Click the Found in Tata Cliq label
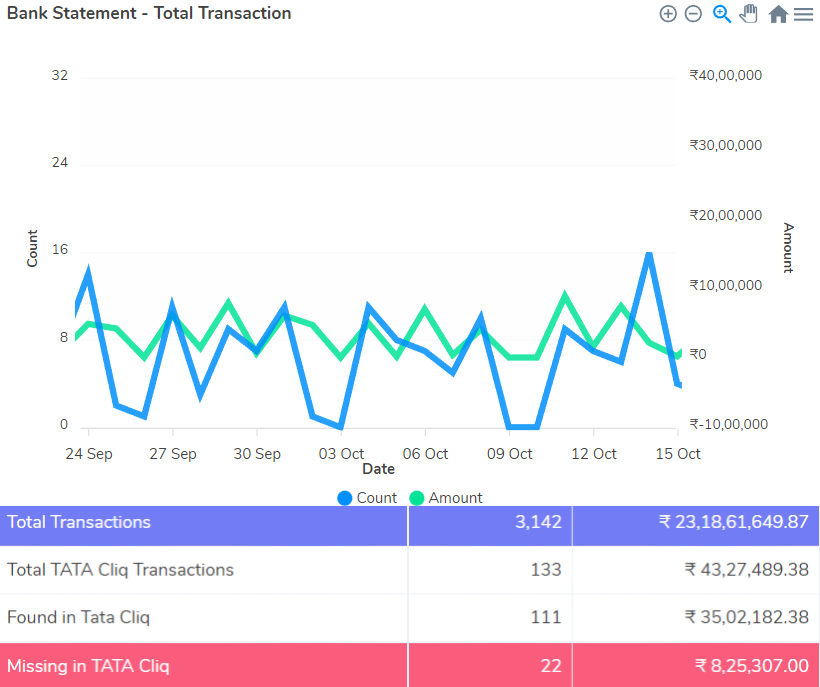Viewport: 820px width, 687px height. point(78,617)
